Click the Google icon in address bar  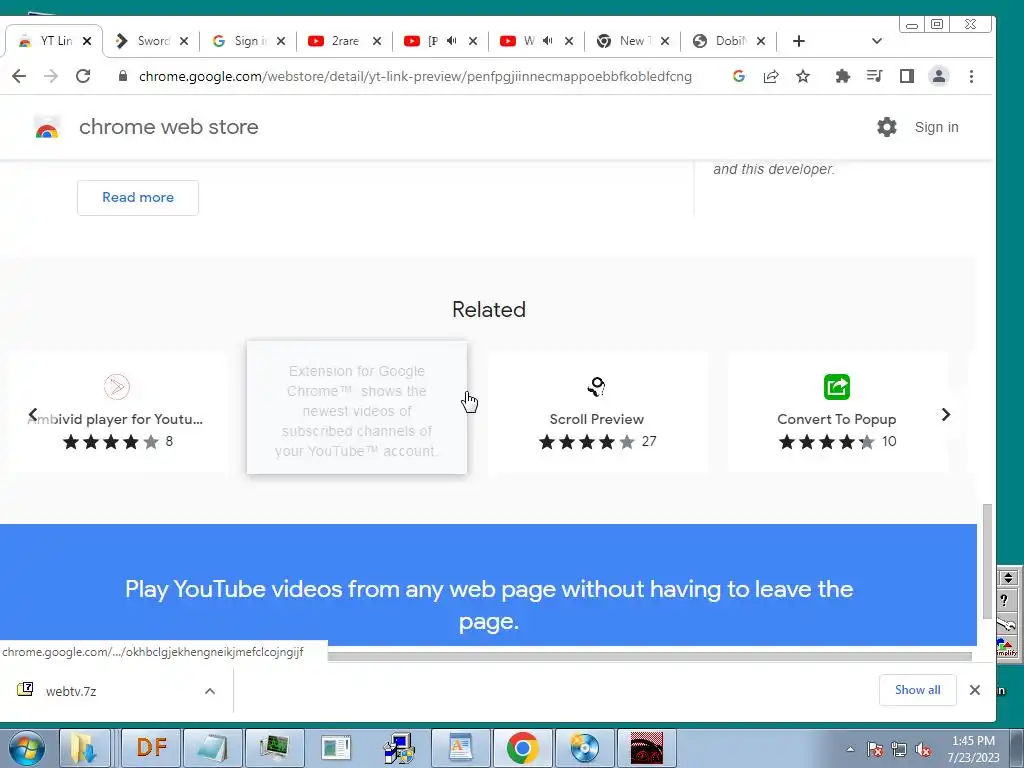point(739,76)
